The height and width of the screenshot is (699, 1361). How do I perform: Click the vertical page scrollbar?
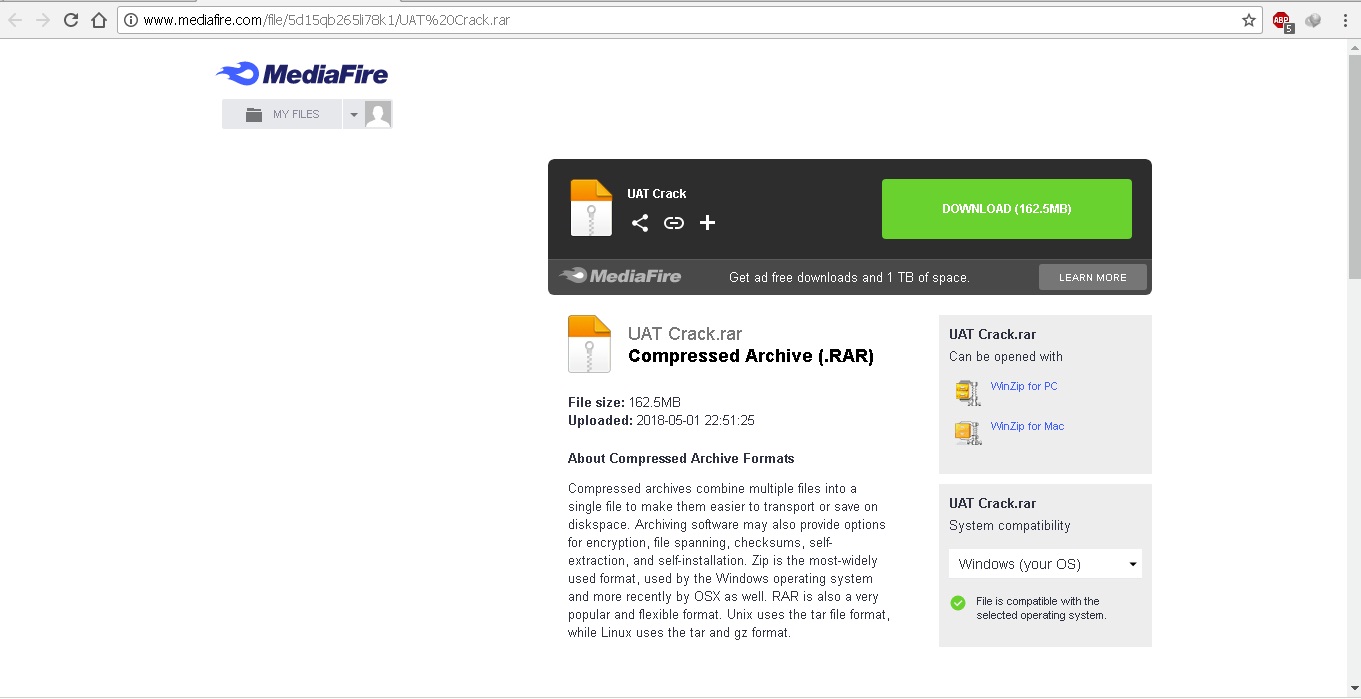click(1354, 168)
